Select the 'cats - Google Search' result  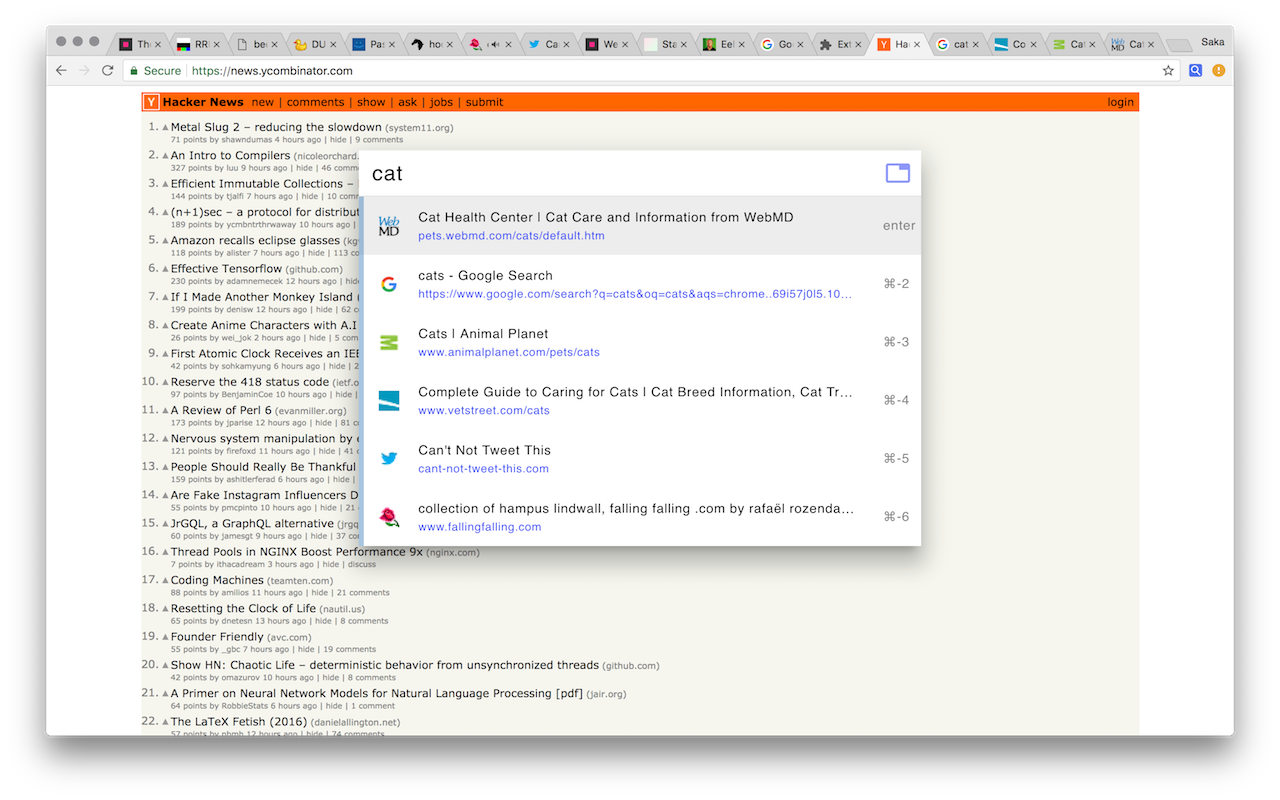point(642,284)
